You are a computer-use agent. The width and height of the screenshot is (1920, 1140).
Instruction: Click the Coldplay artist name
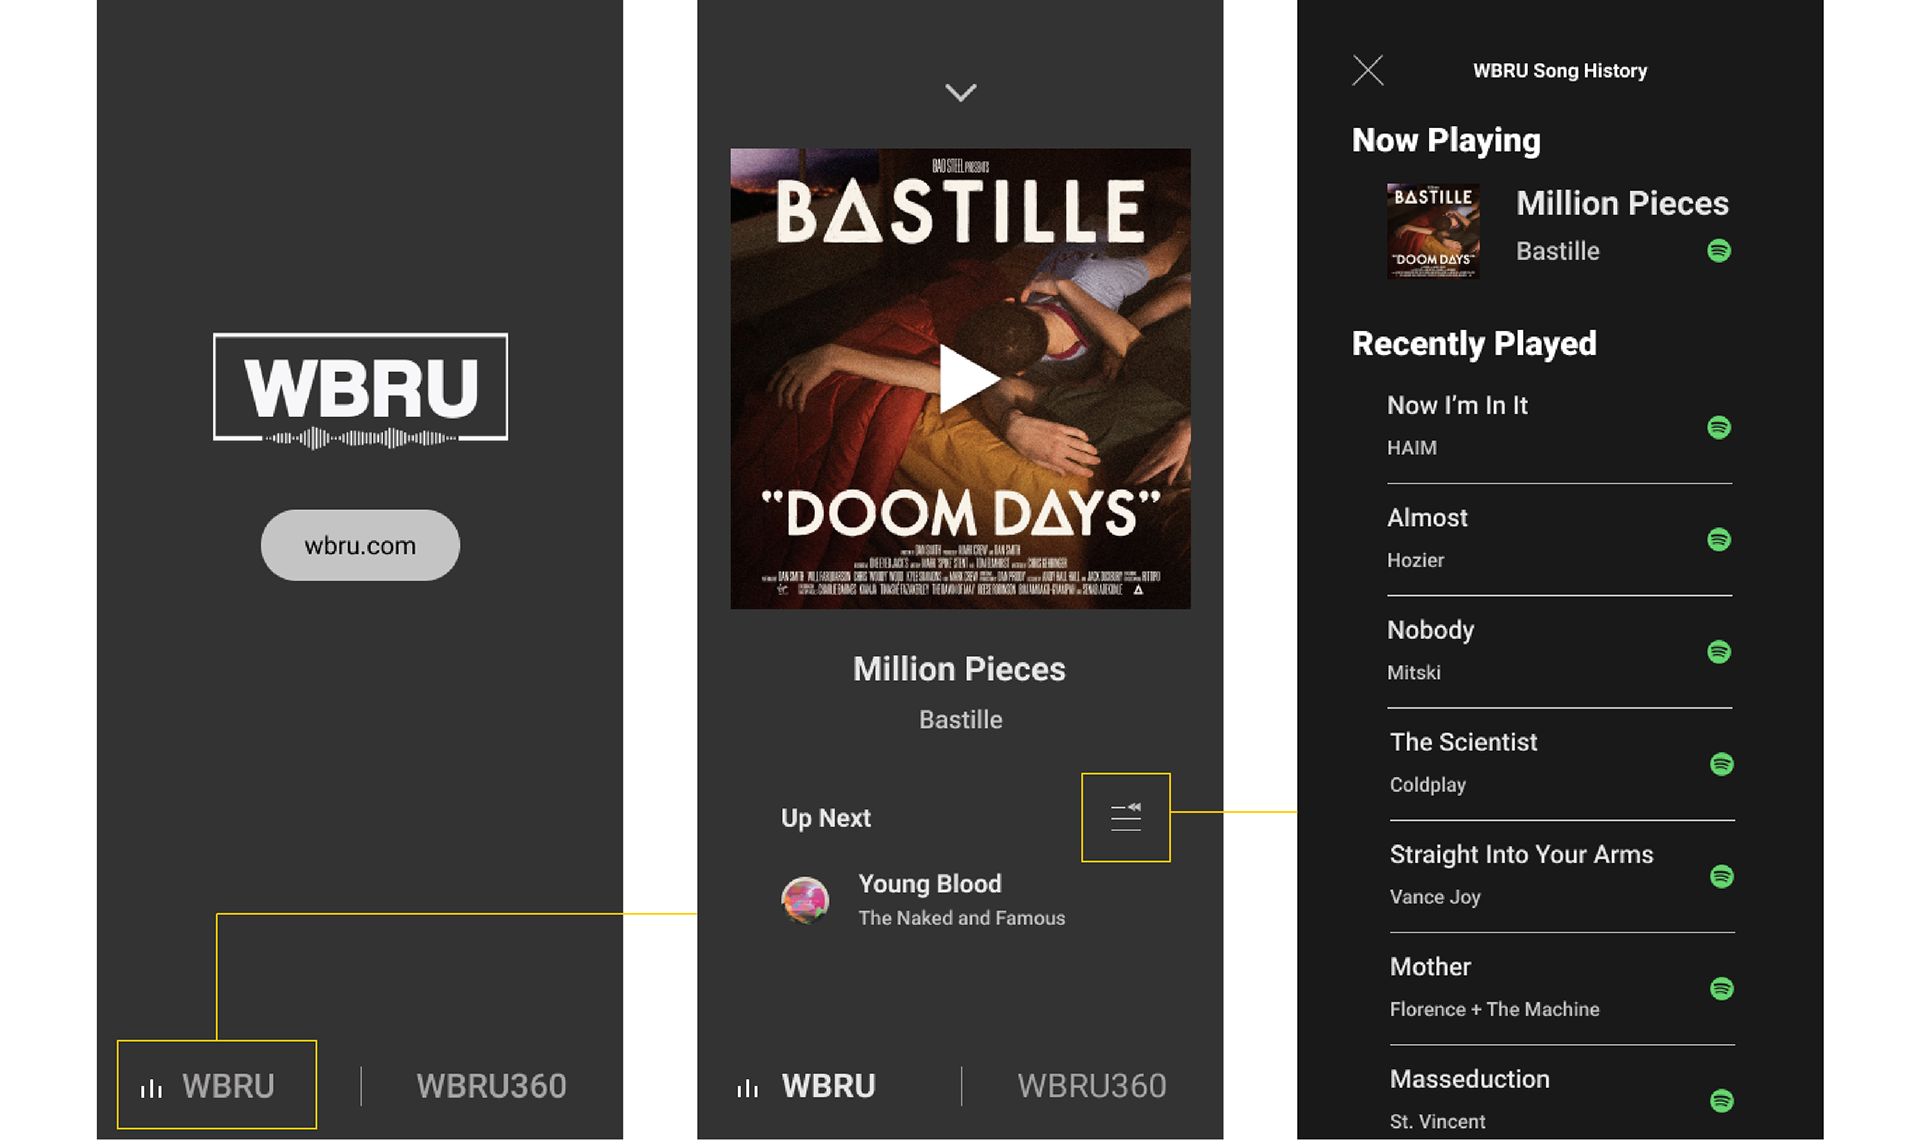(x=1427, y=785)
